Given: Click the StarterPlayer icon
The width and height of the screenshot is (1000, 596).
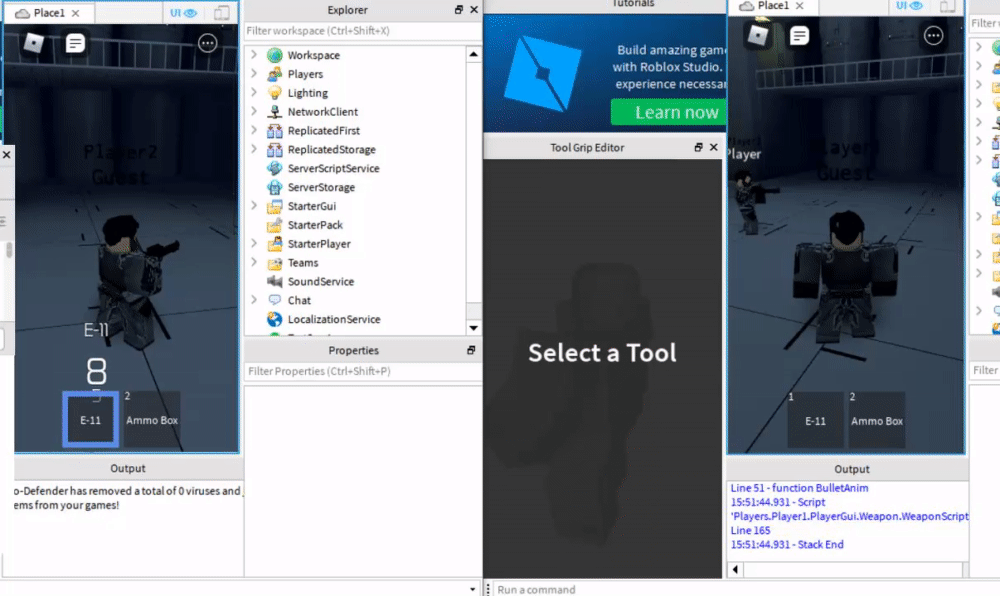Looking at the screenshot, I should (275, 244).
